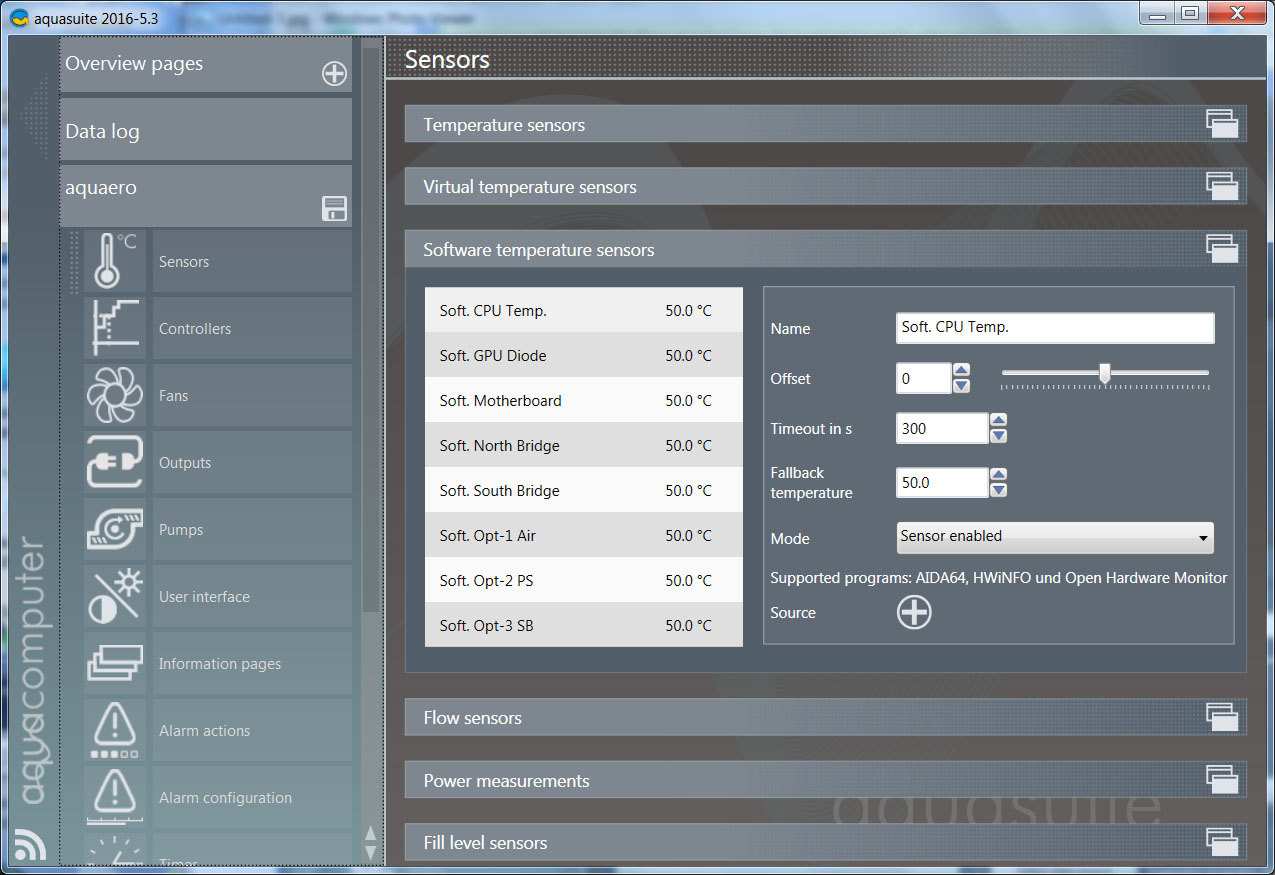
Task: Click the Pumps icon
Action: (x=115, y=530)
